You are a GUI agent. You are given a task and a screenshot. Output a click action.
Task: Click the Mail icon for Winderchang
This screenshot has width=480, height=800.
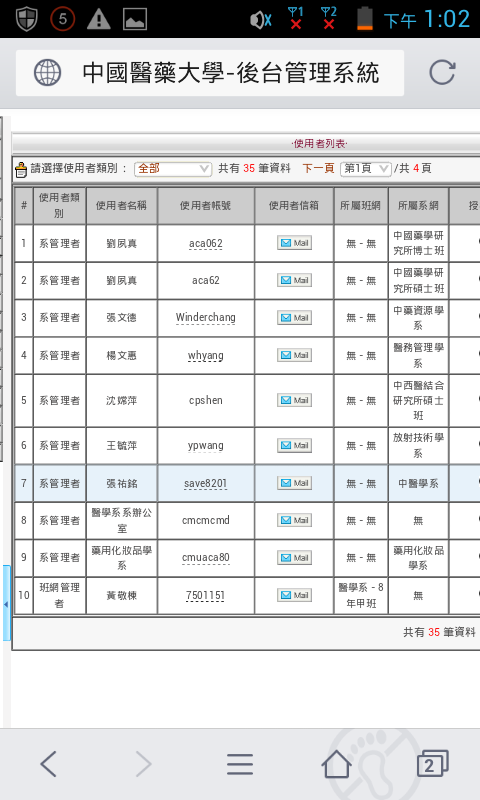pos(294,317)
